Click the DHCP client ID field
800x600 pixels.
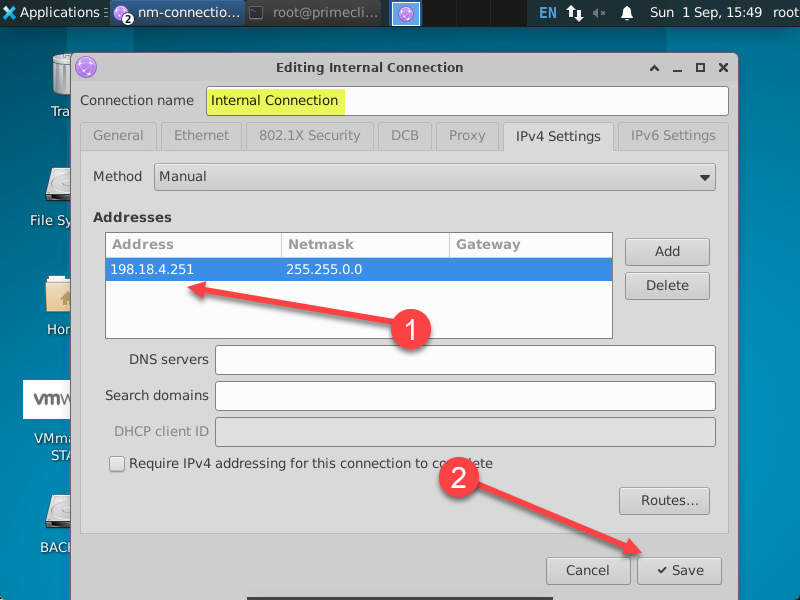(x=465, y=432)
